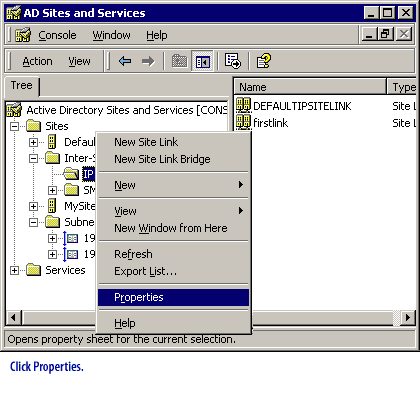
Task: Minimize the inner console window
Action: click(x=369, y=34)
